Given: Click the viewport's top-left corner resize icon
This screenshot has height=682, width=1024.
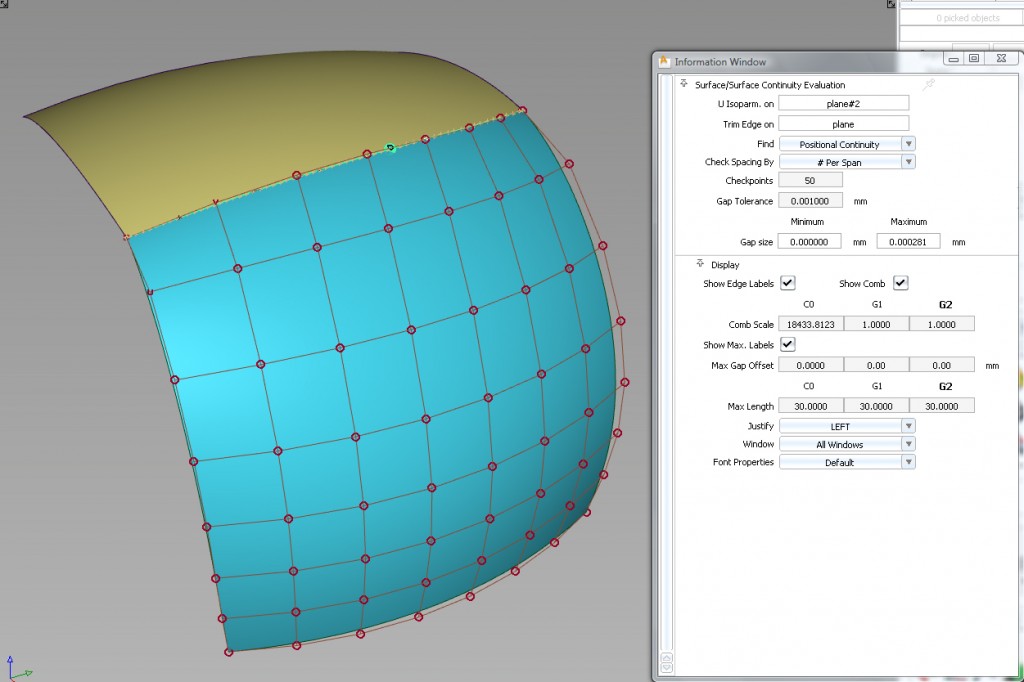Looking at the screenshot, I should pos(5,5).
